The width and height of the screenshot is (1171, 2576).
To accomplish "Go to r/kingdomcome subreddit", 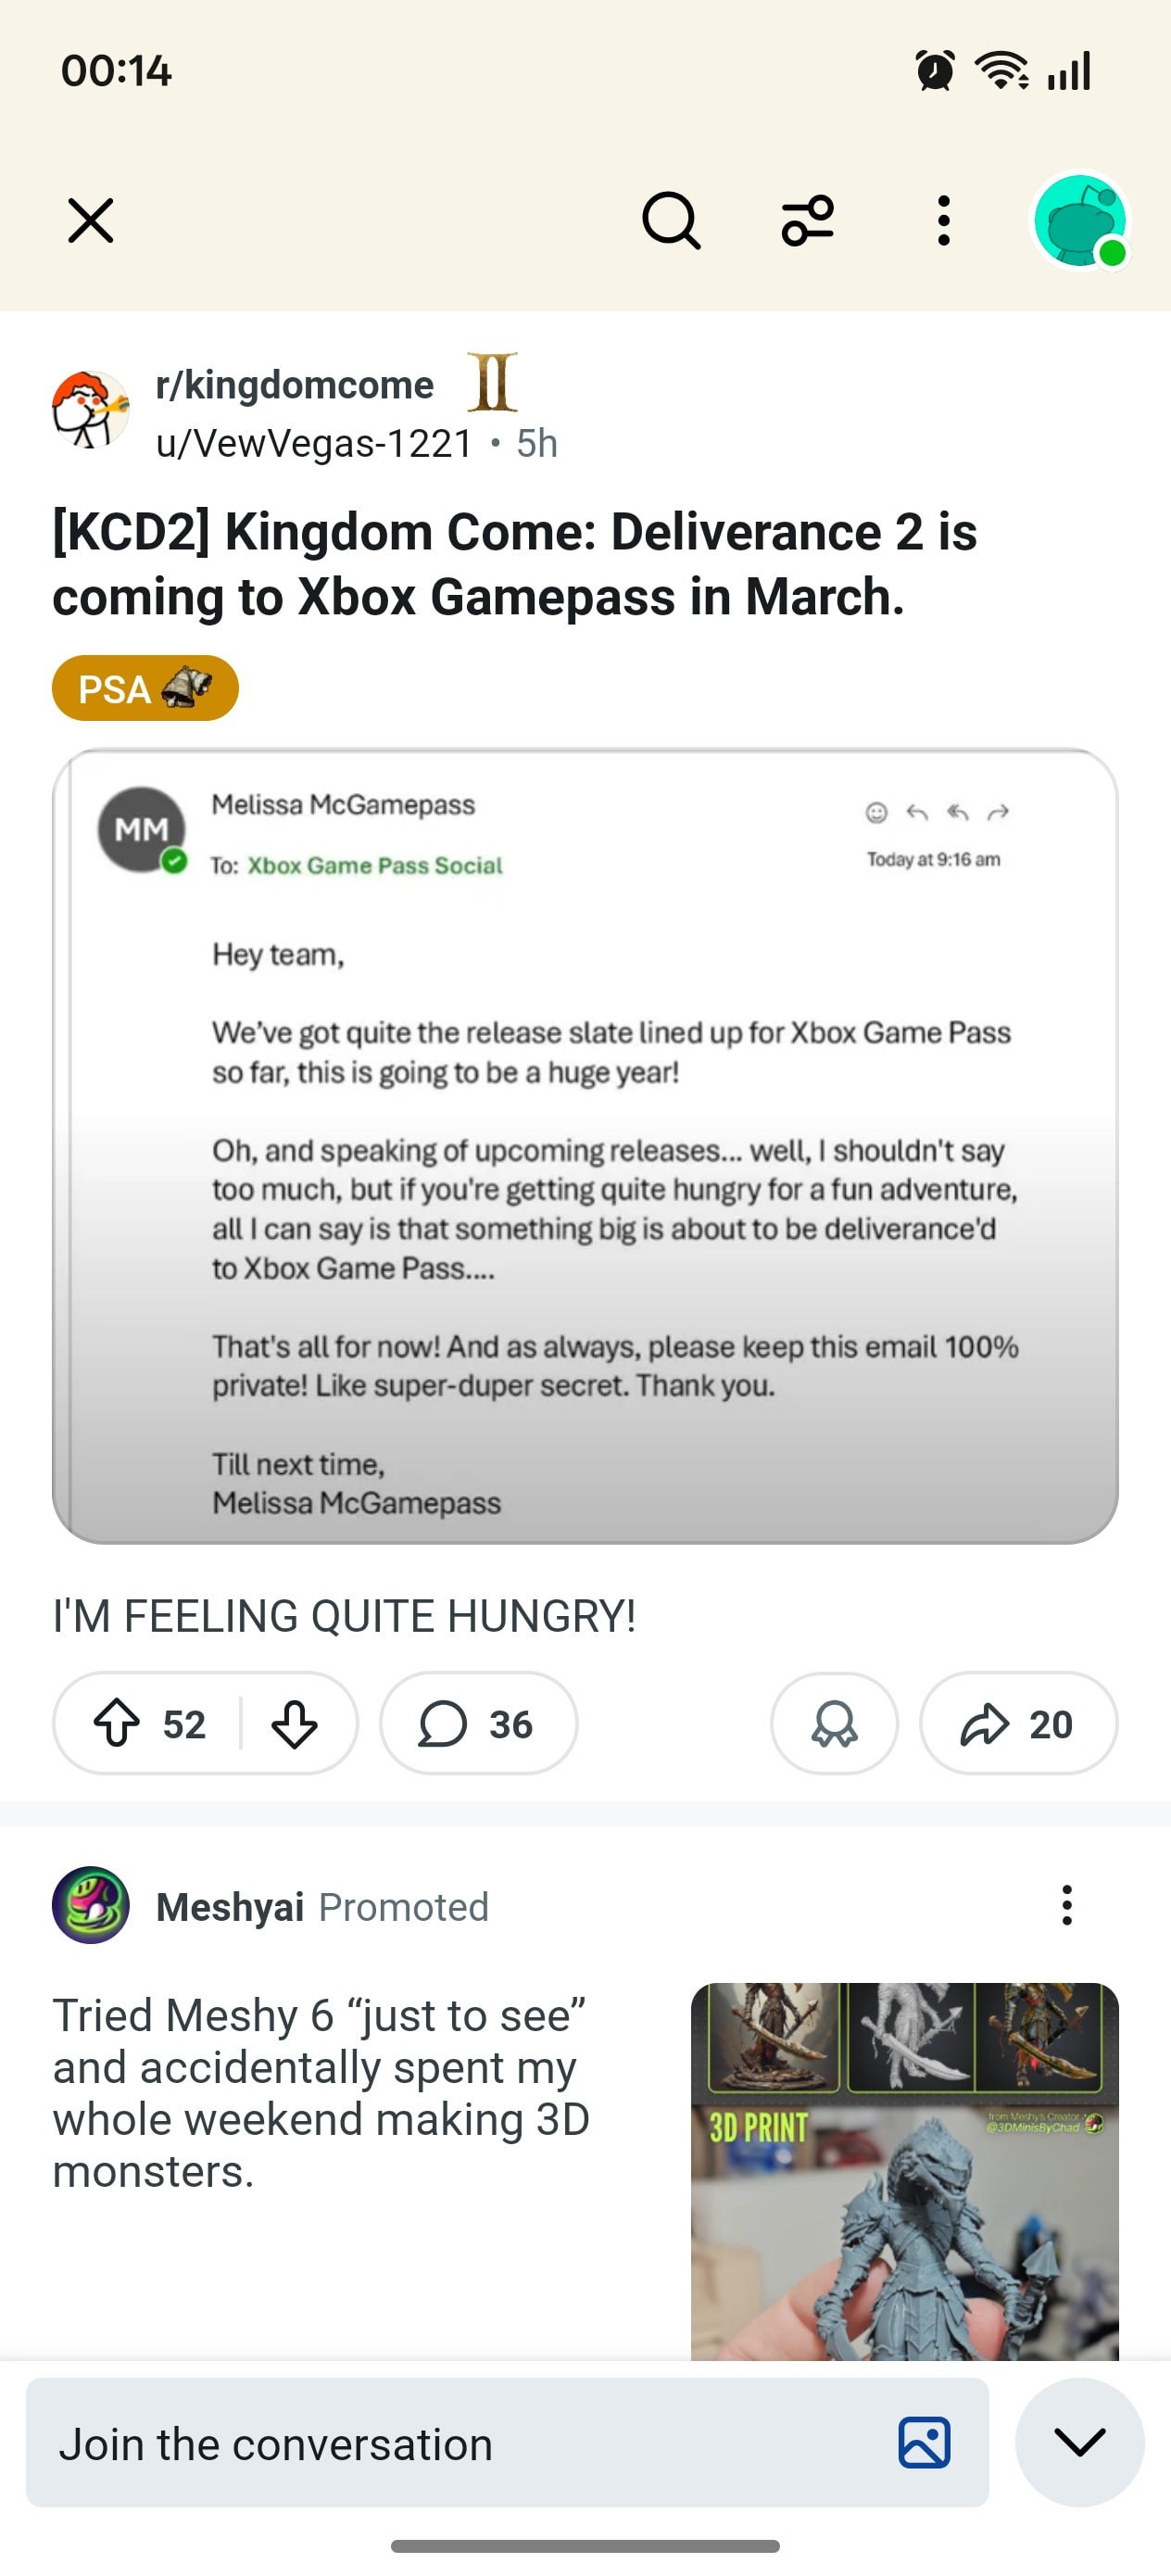I will point(295,385).
